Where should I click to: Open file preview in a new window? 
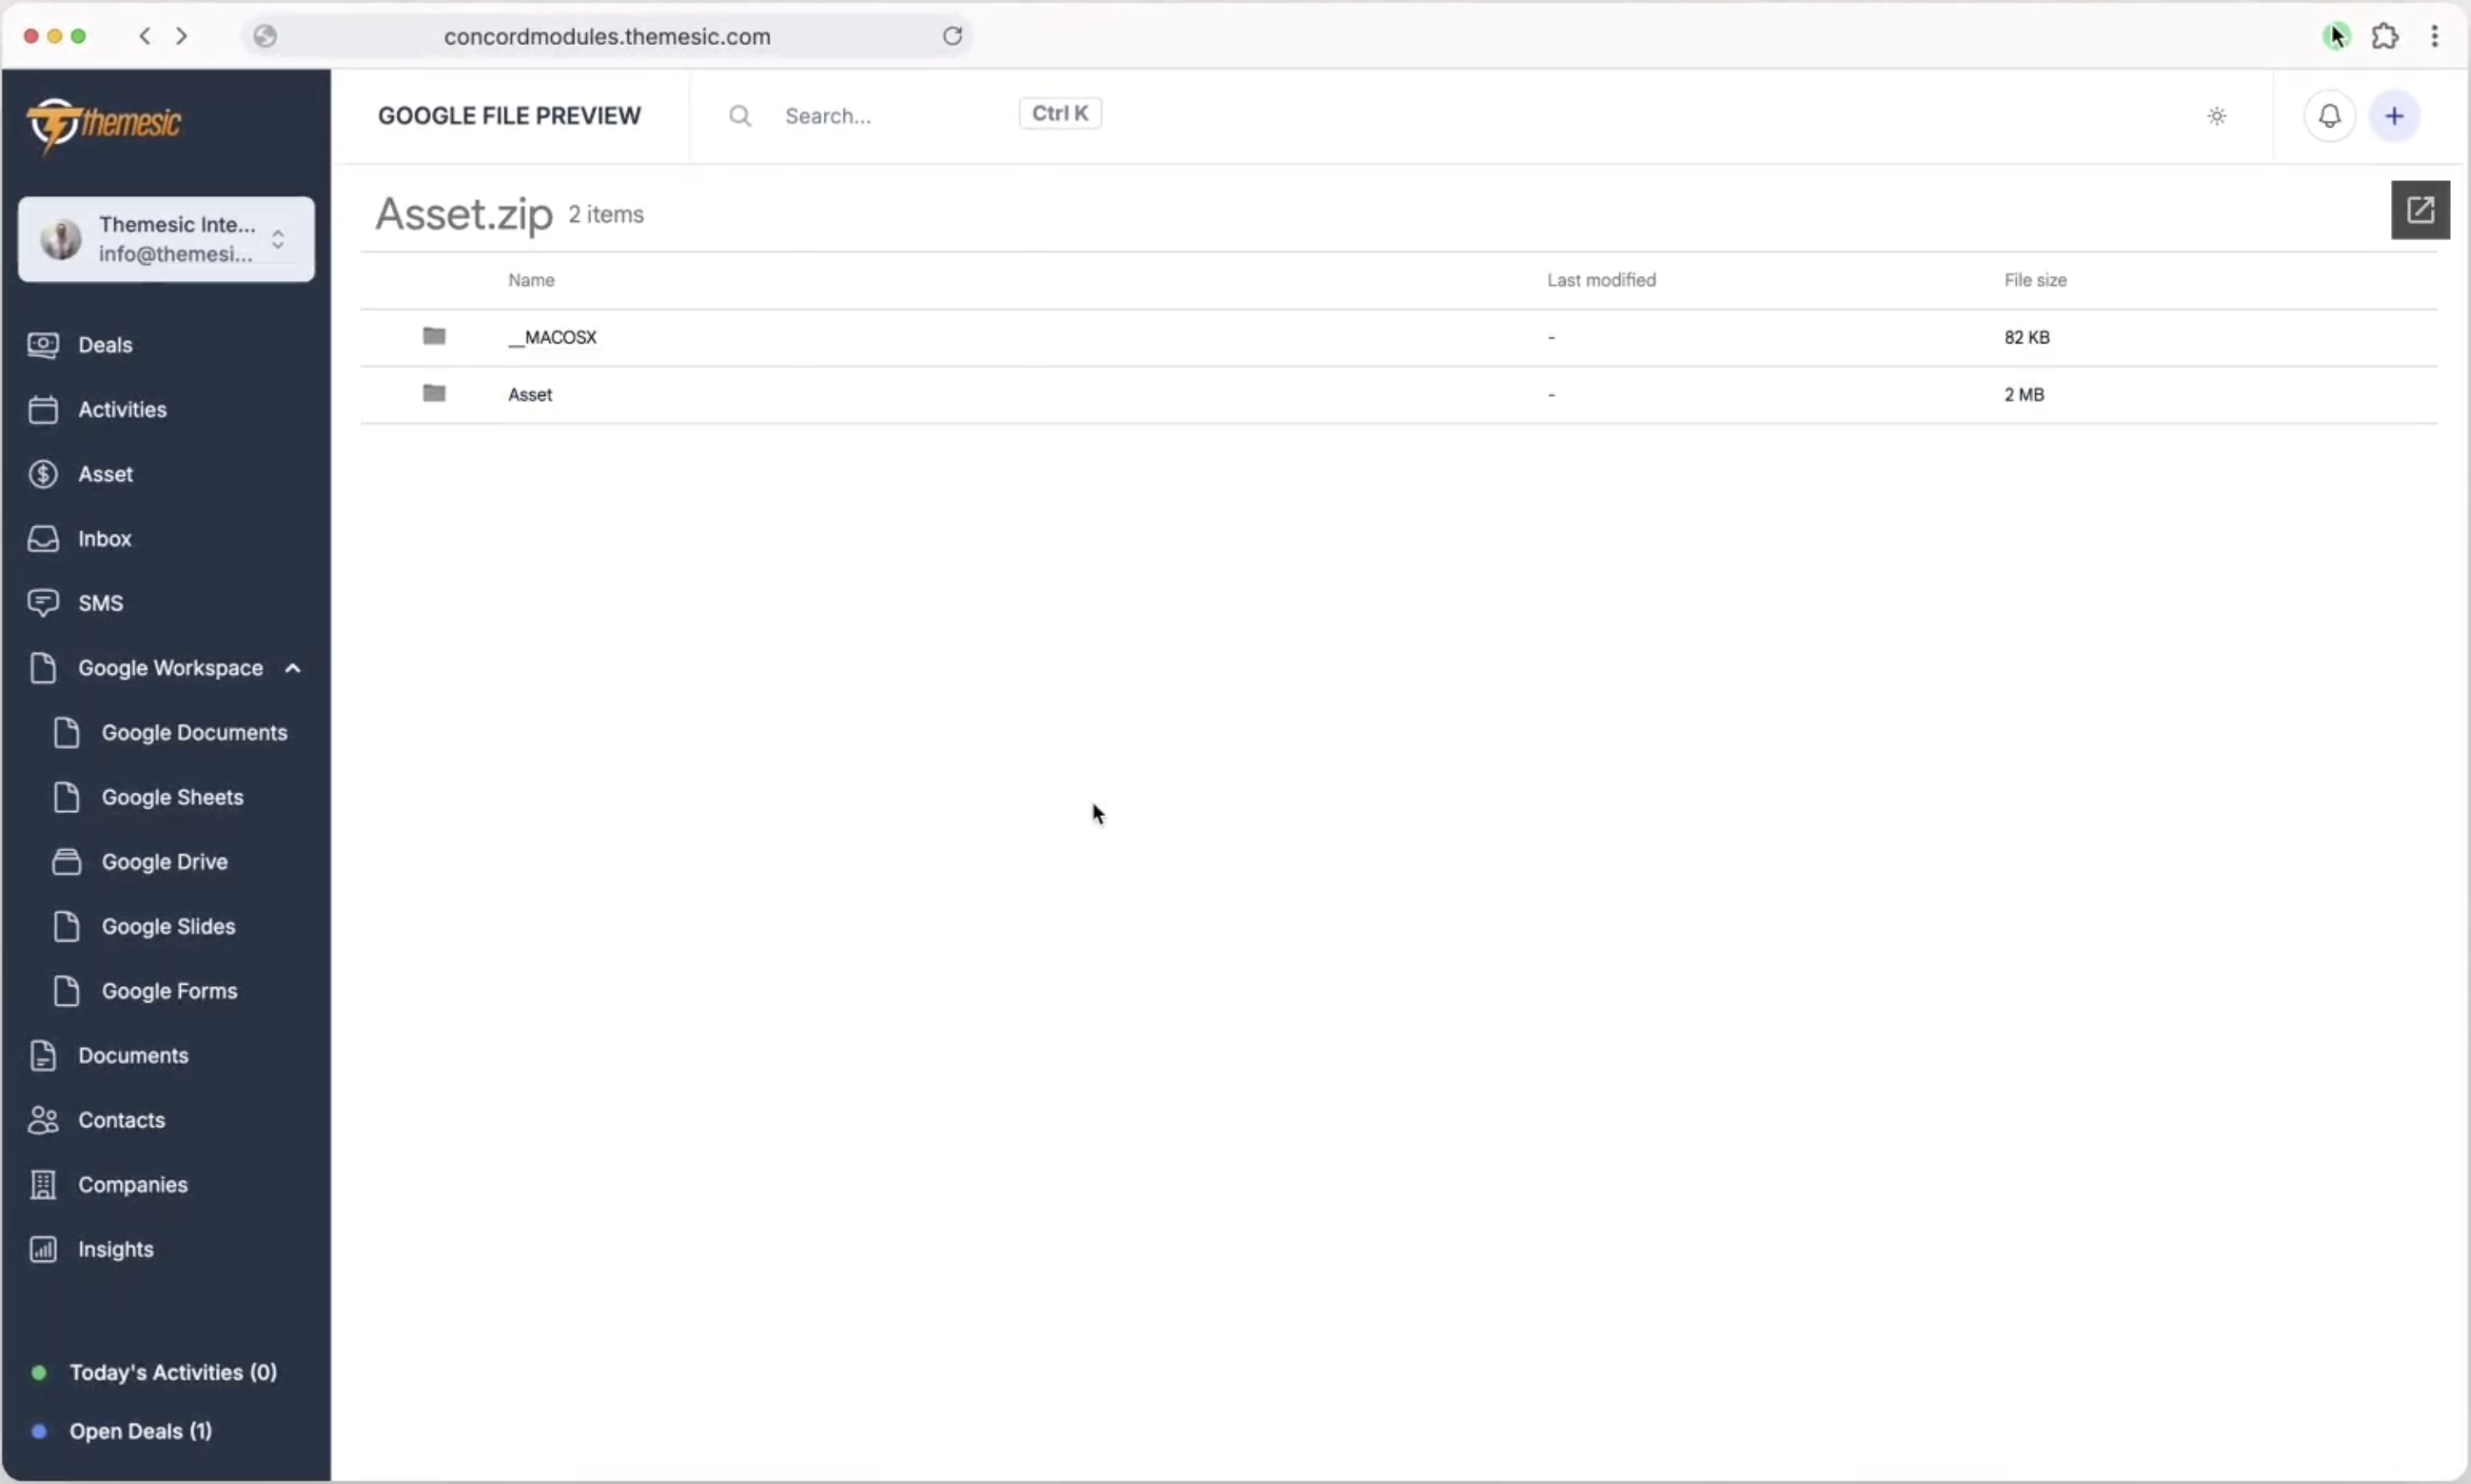coord(2420,210)
